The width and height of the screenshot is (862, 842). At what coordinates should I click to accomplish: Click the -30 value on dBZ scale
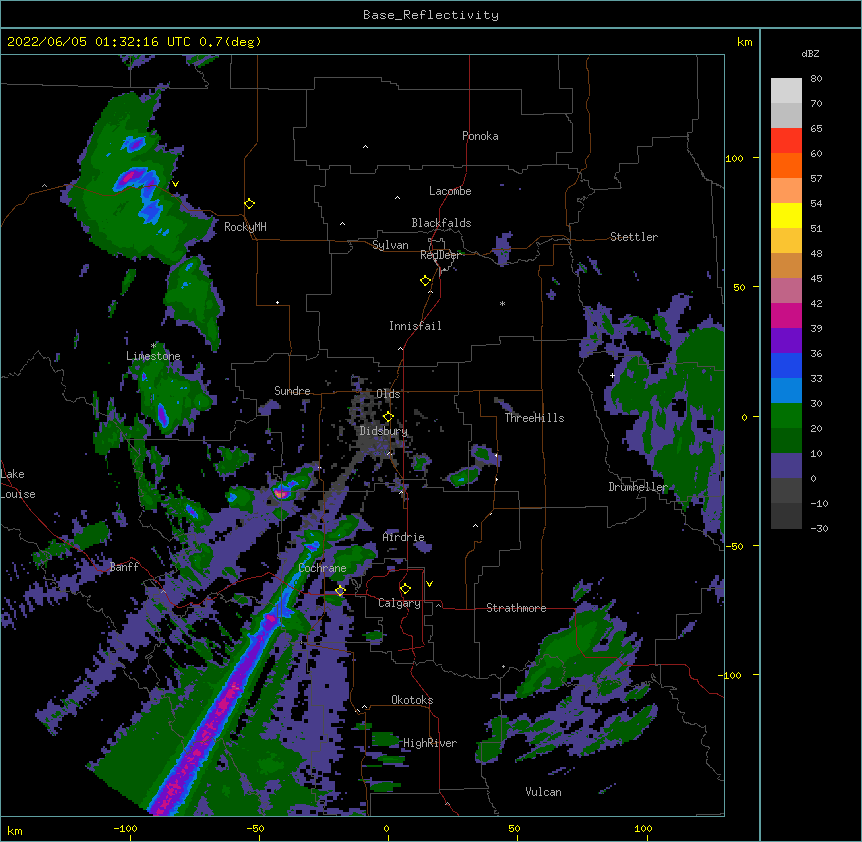point(819,528)
